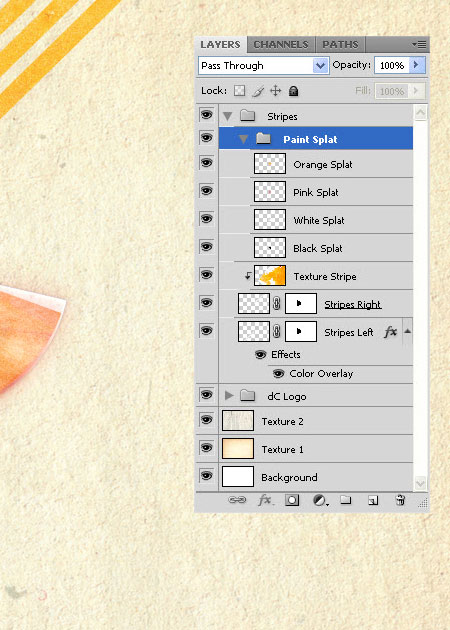
Task: Hide the Background layer eye icon
Action: 207,476
